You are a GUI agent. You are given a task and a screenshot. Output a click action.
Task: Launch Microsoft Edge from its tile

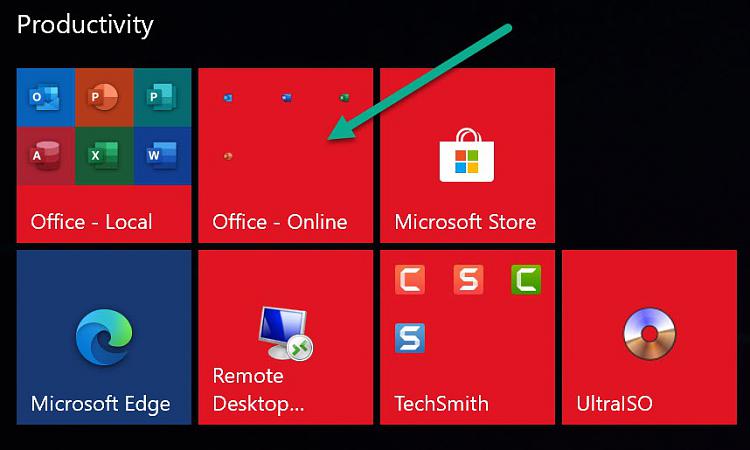pos(104,337)
